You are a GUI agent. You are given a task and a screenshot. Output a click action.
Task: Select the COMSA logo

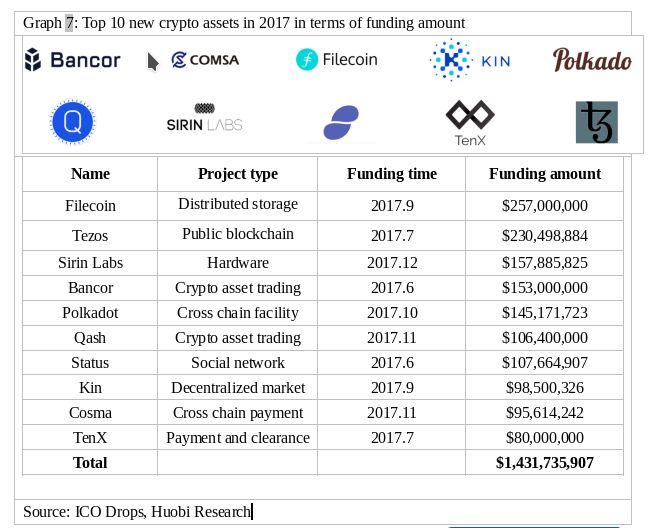click(205, 60)
